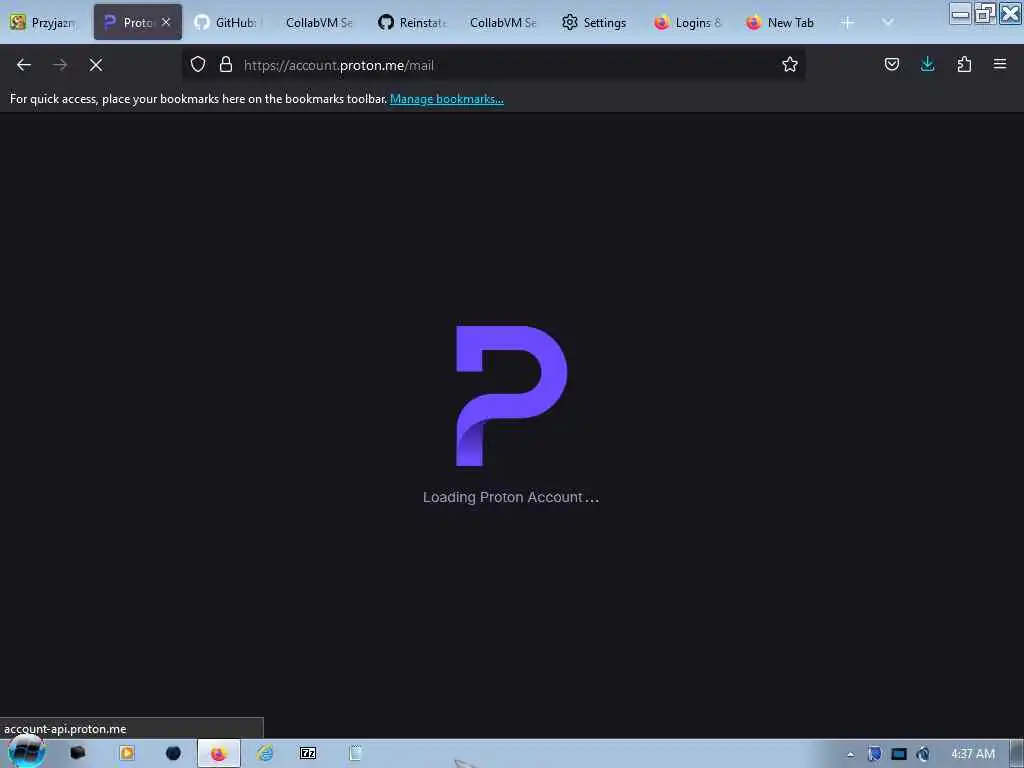This screenshot has height=768, width=1024.
Task: Save the page to Pocket
Action: click(x=891, y=64)
